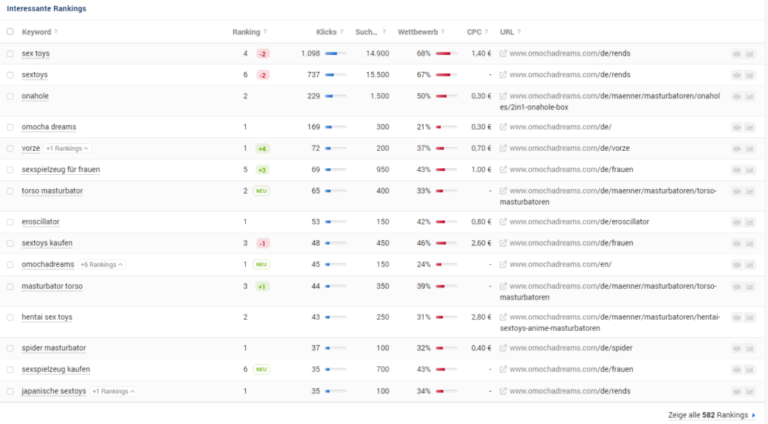Expand +6 Rankings for omochadreams
The image size is (768, 424).
pyautogui.click(x=102, y=265)
